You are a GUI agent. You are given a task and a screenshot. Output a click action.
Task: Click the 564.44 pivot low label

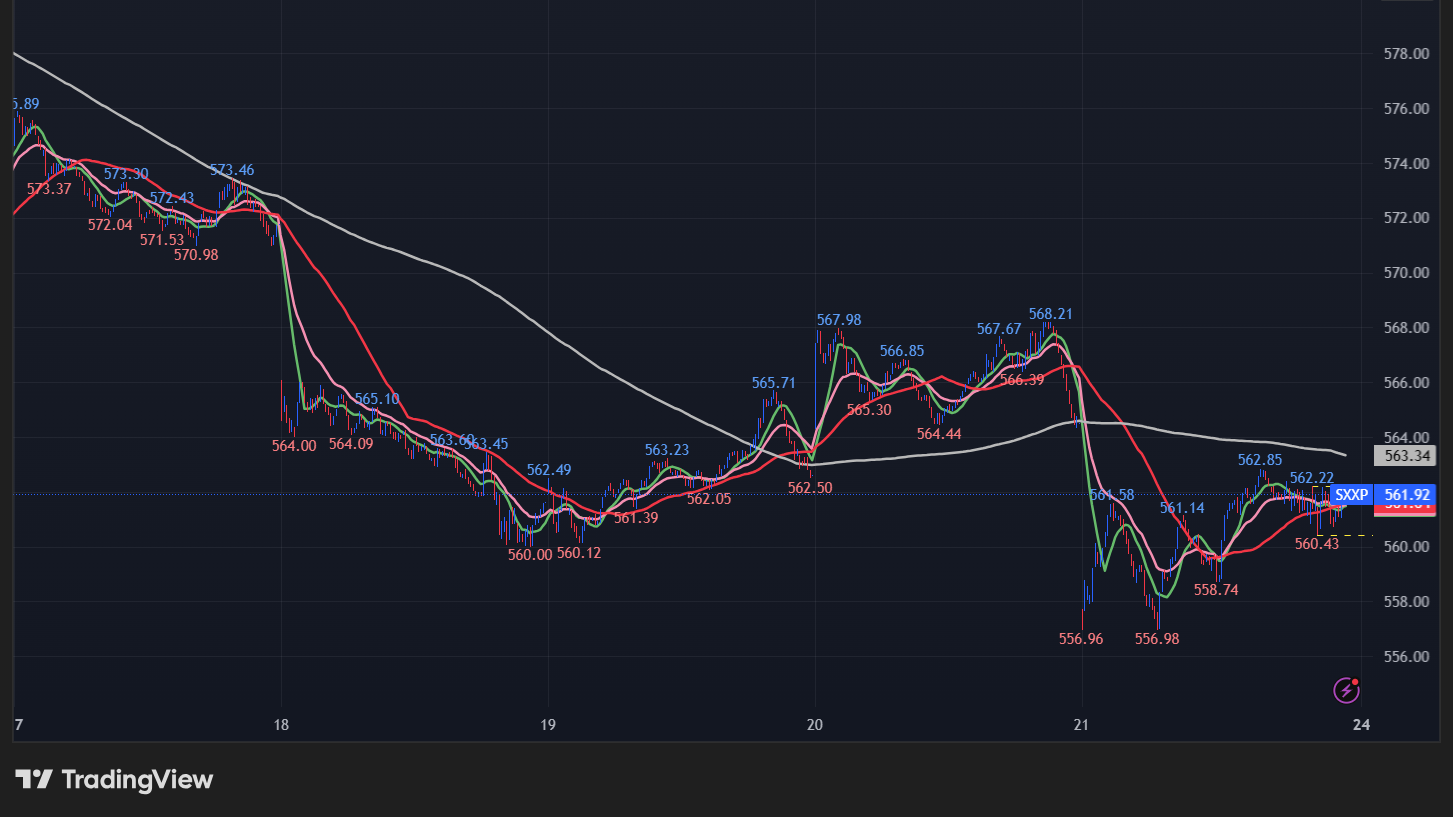click(x=939, y=434)
